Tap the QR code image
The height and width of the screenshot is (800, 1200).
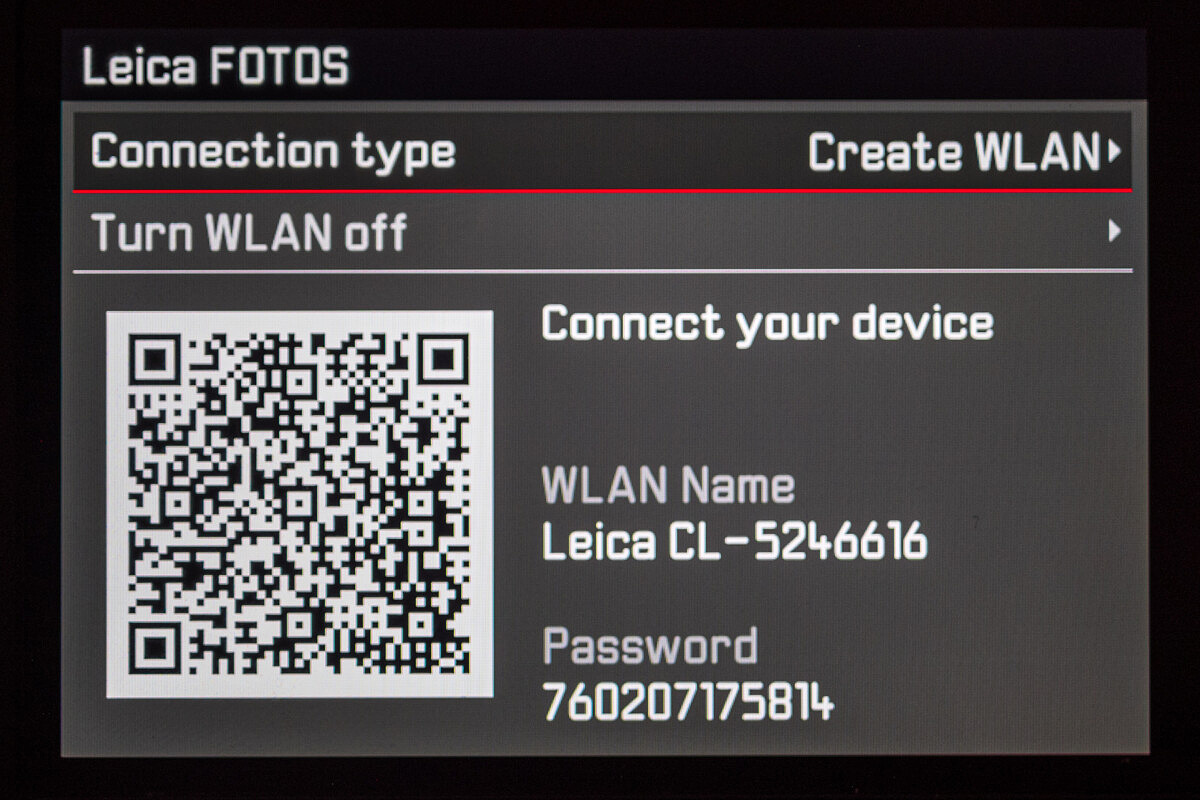tap(300, 504)
